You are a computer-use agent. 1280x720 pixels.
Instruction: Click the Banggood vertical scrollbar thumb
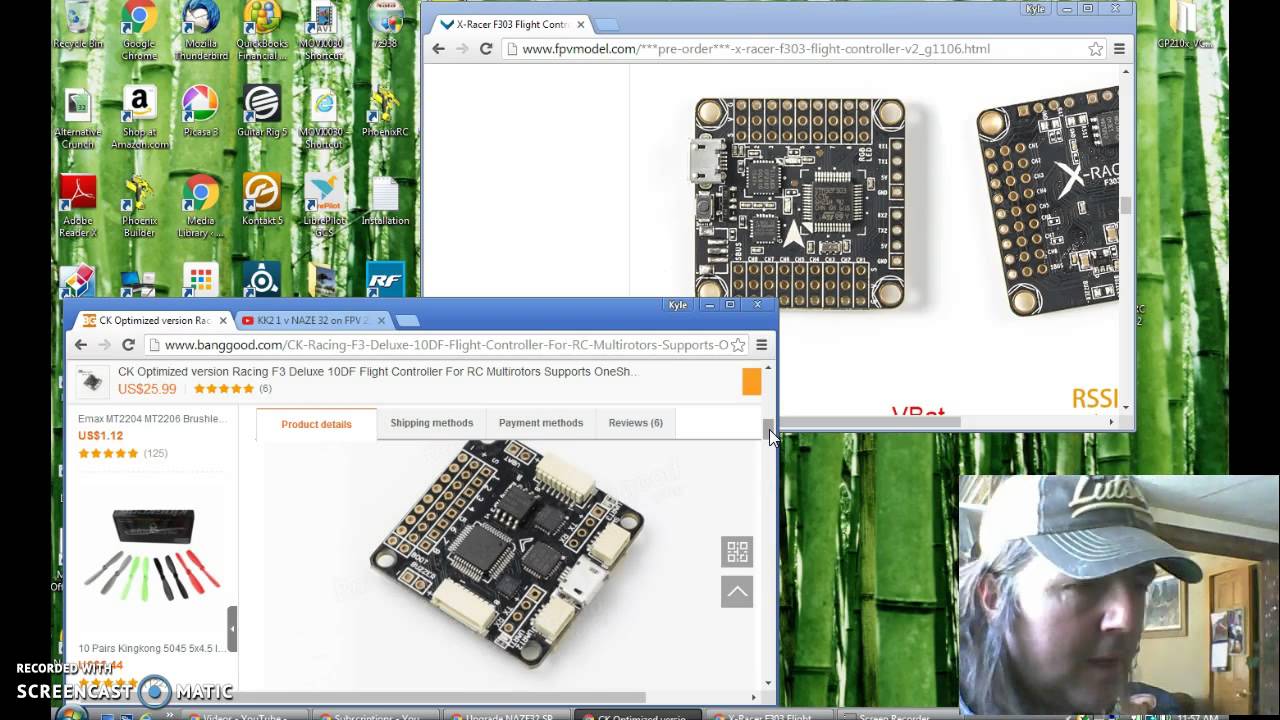[x=769, y=428]
